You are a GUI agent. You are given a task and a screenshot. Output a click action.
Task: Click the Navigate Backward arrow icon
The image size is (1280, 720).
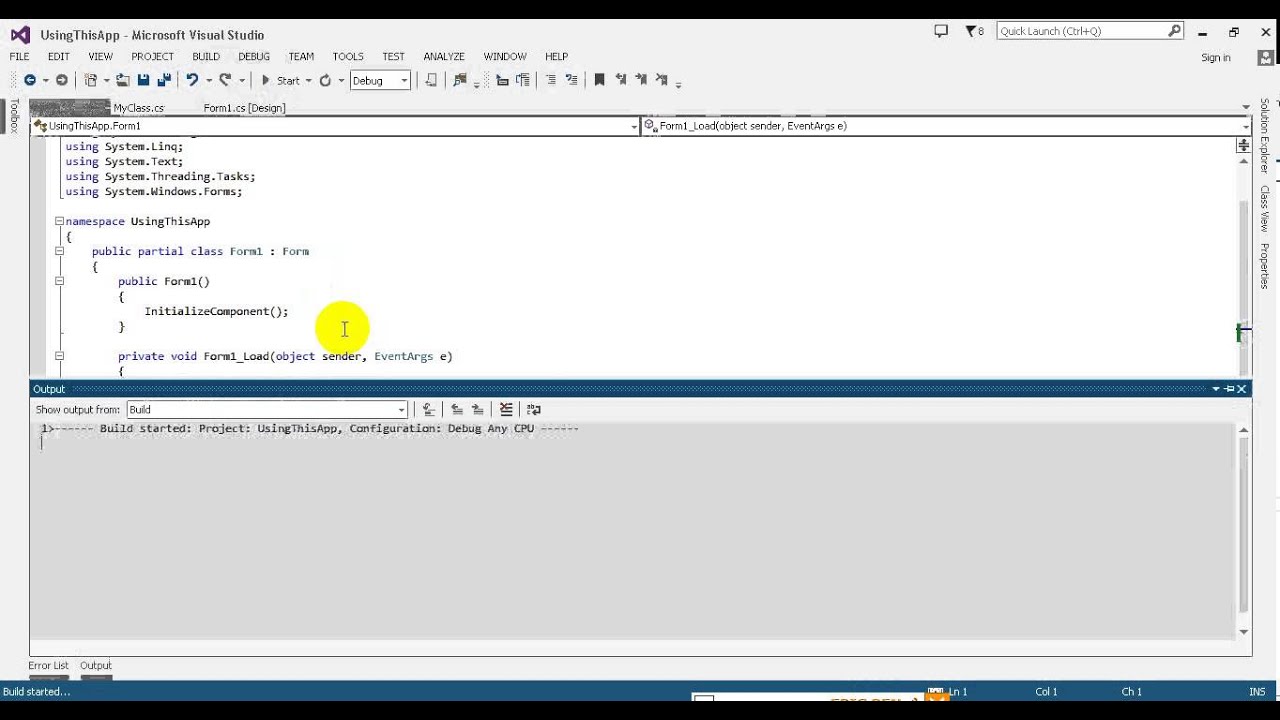tap(30, 80)
